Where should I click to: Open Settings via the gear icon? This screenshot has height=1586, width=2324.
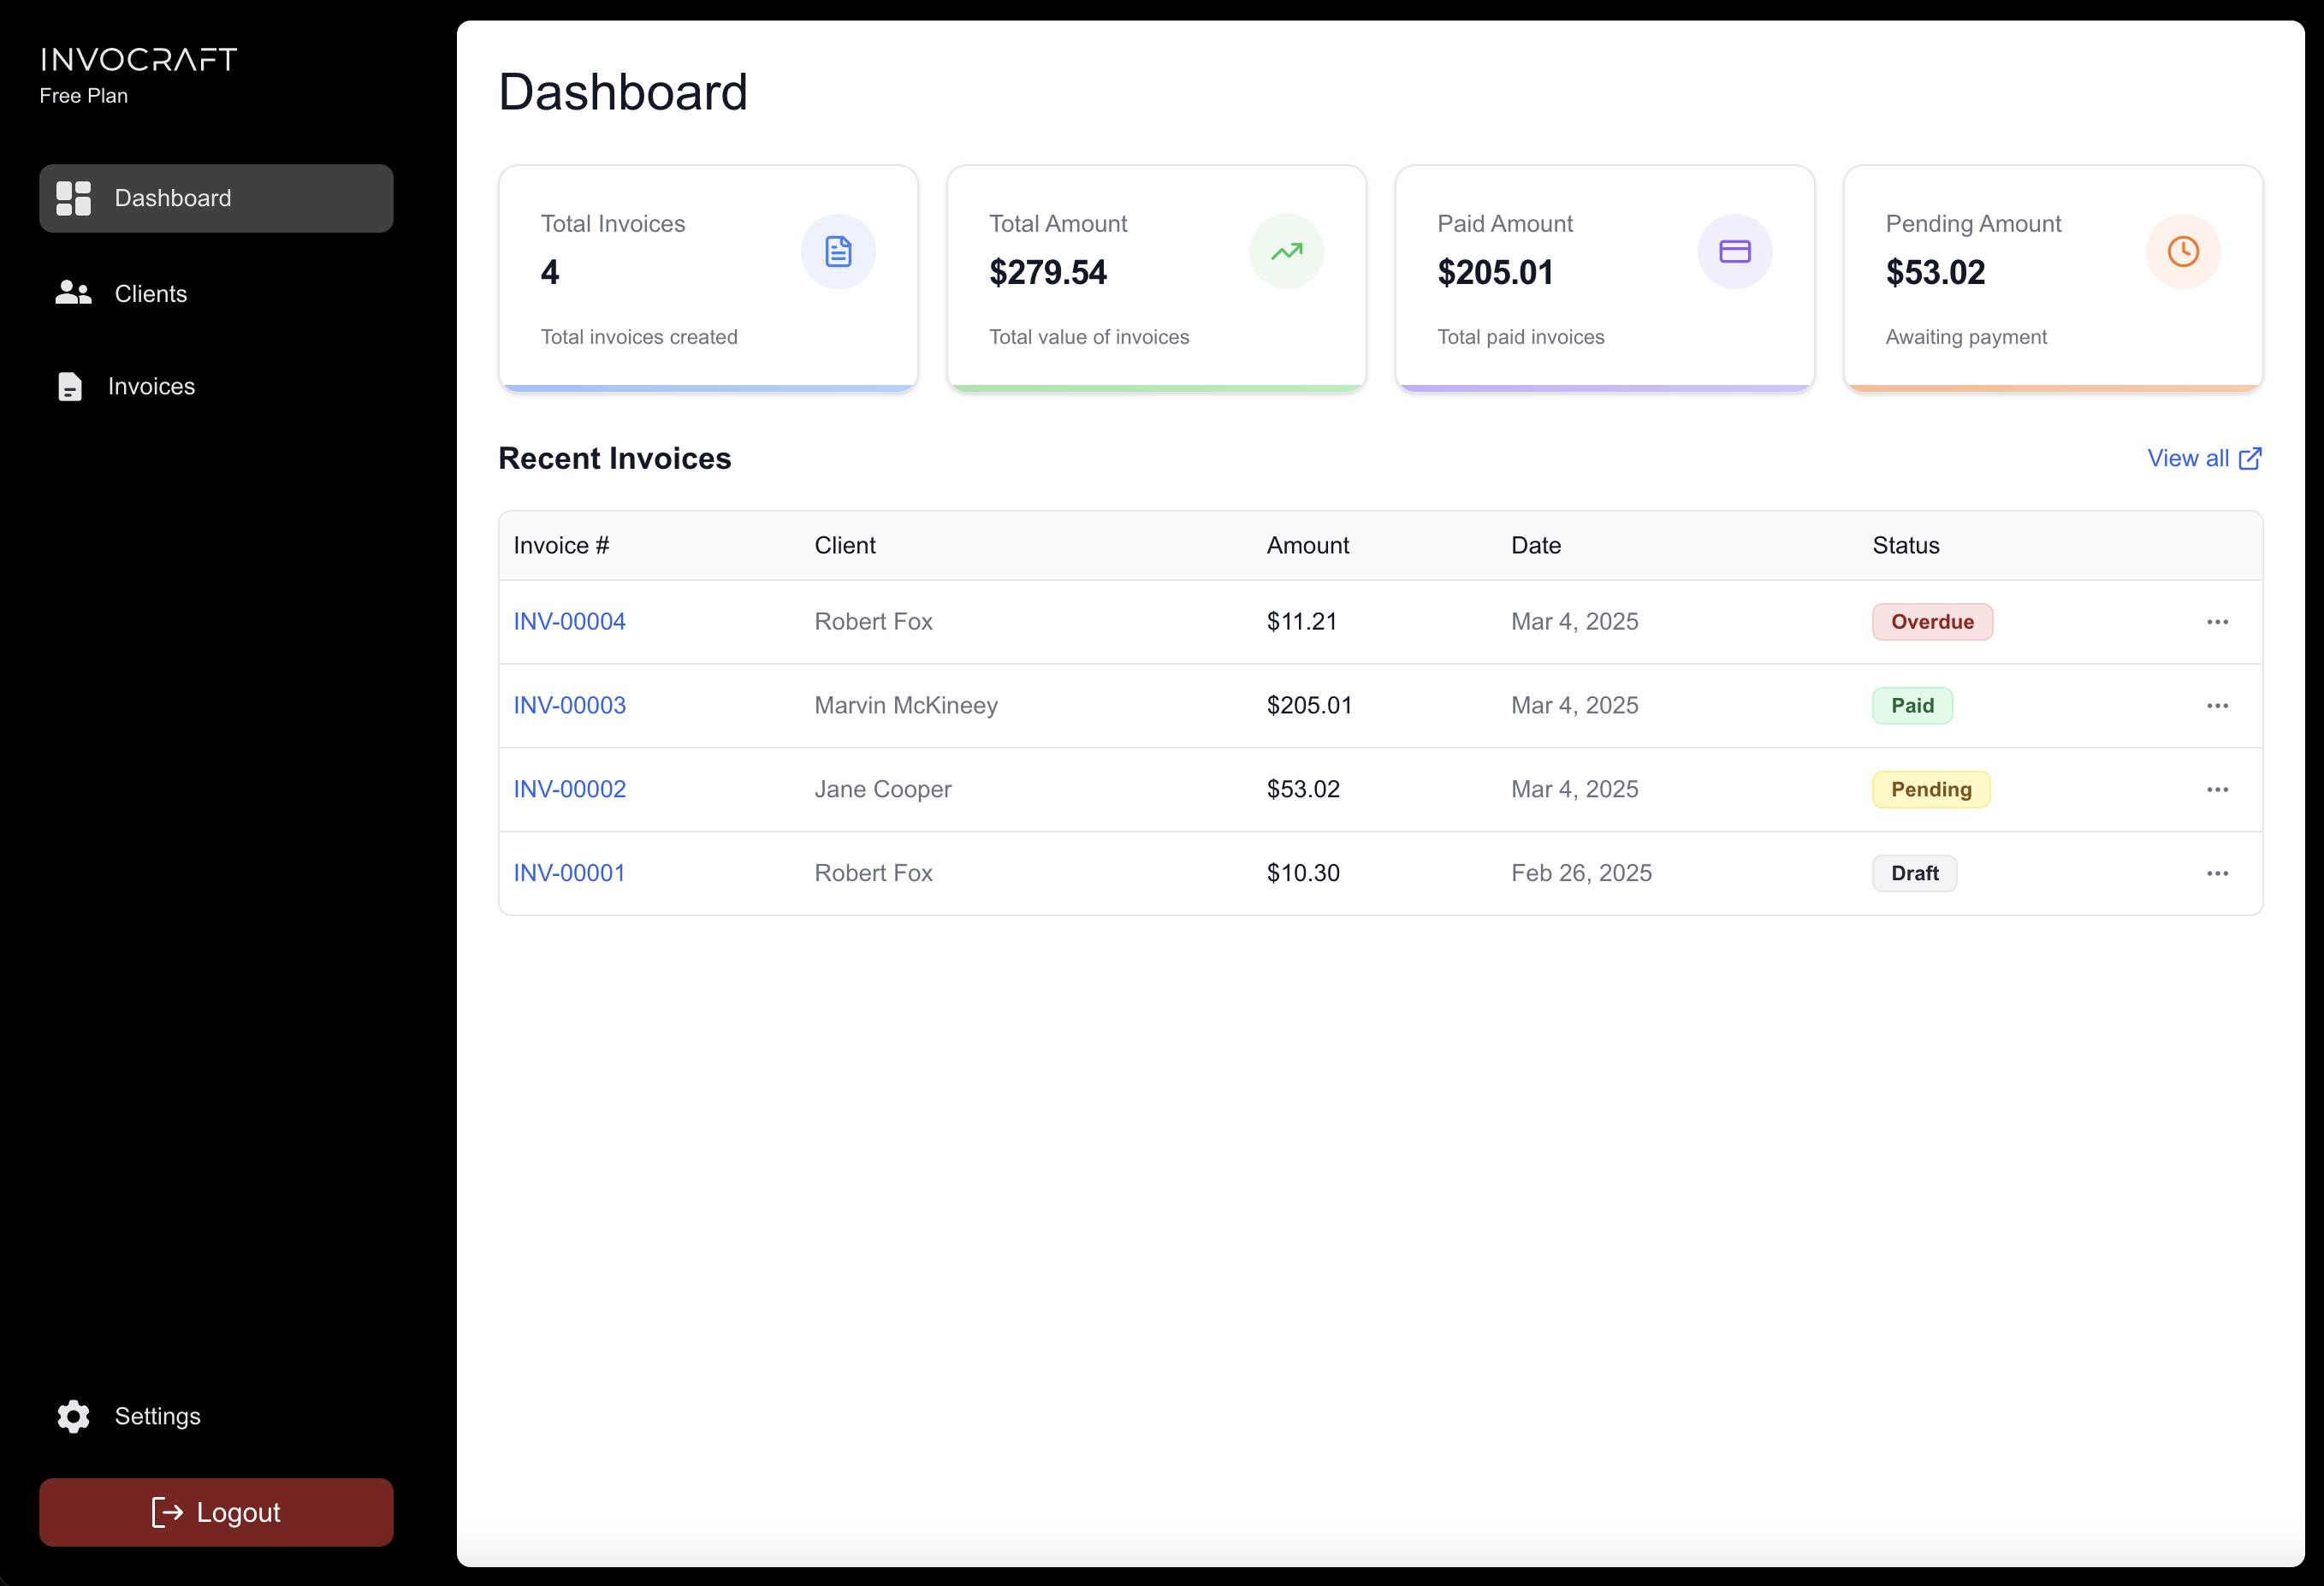coord(73,1417)
